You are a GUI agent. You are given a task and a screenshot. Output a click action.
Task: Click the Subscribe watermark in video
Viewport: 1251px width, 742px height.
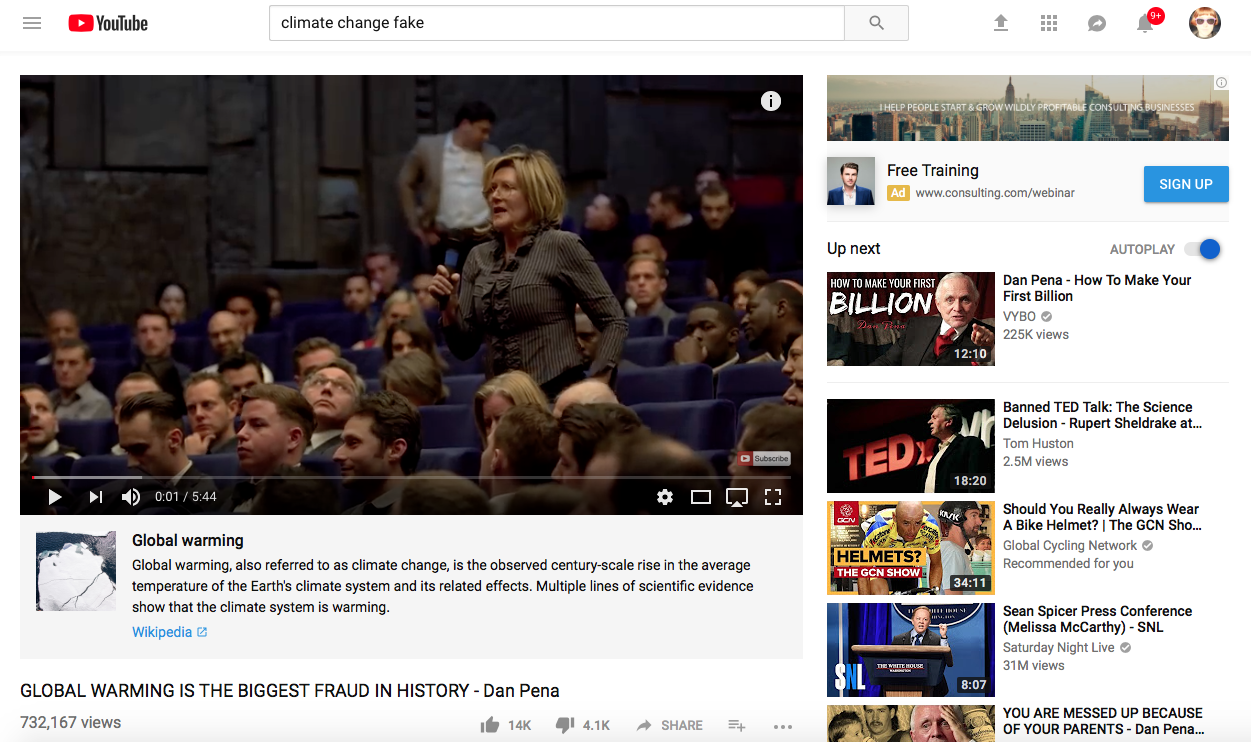point(764,459)
